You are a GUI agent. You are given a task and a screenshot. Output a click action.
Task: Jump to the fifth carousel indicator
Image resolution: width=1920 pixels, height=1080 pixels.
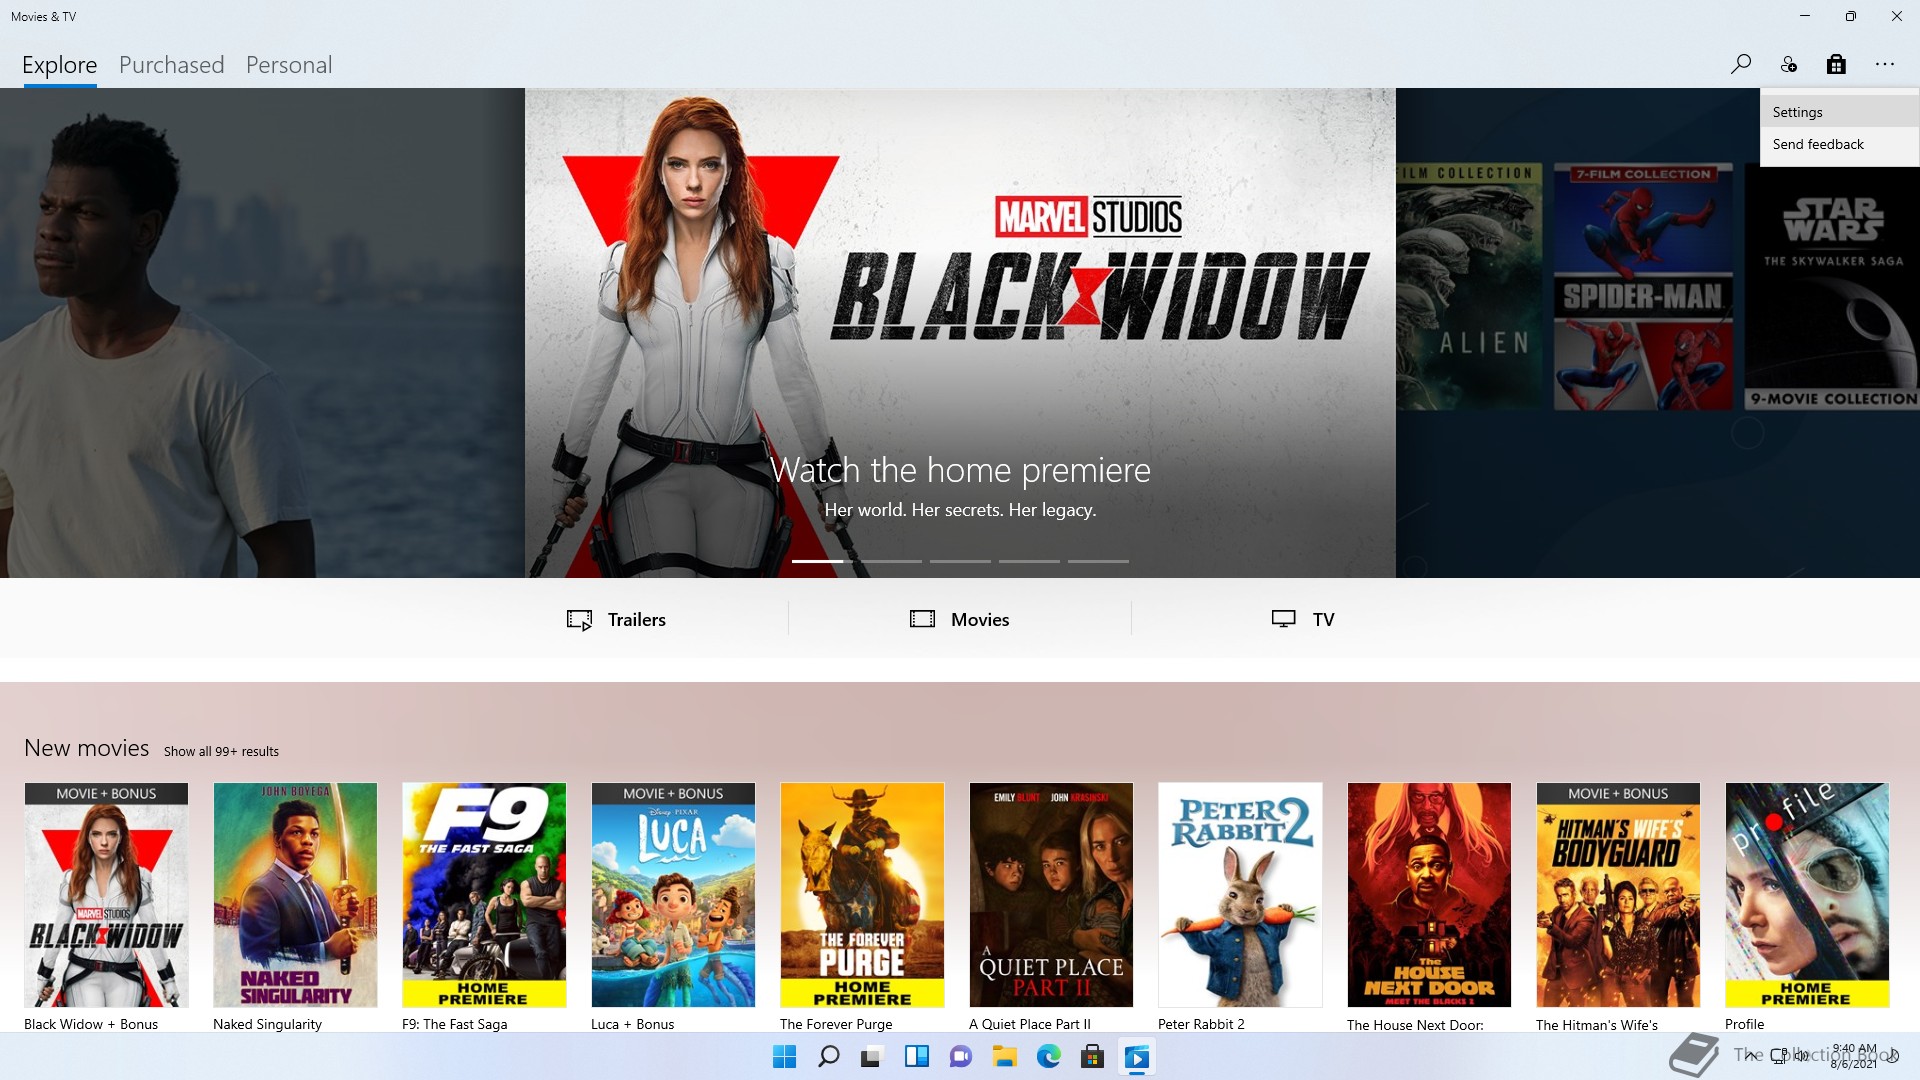coord(1099,561)
